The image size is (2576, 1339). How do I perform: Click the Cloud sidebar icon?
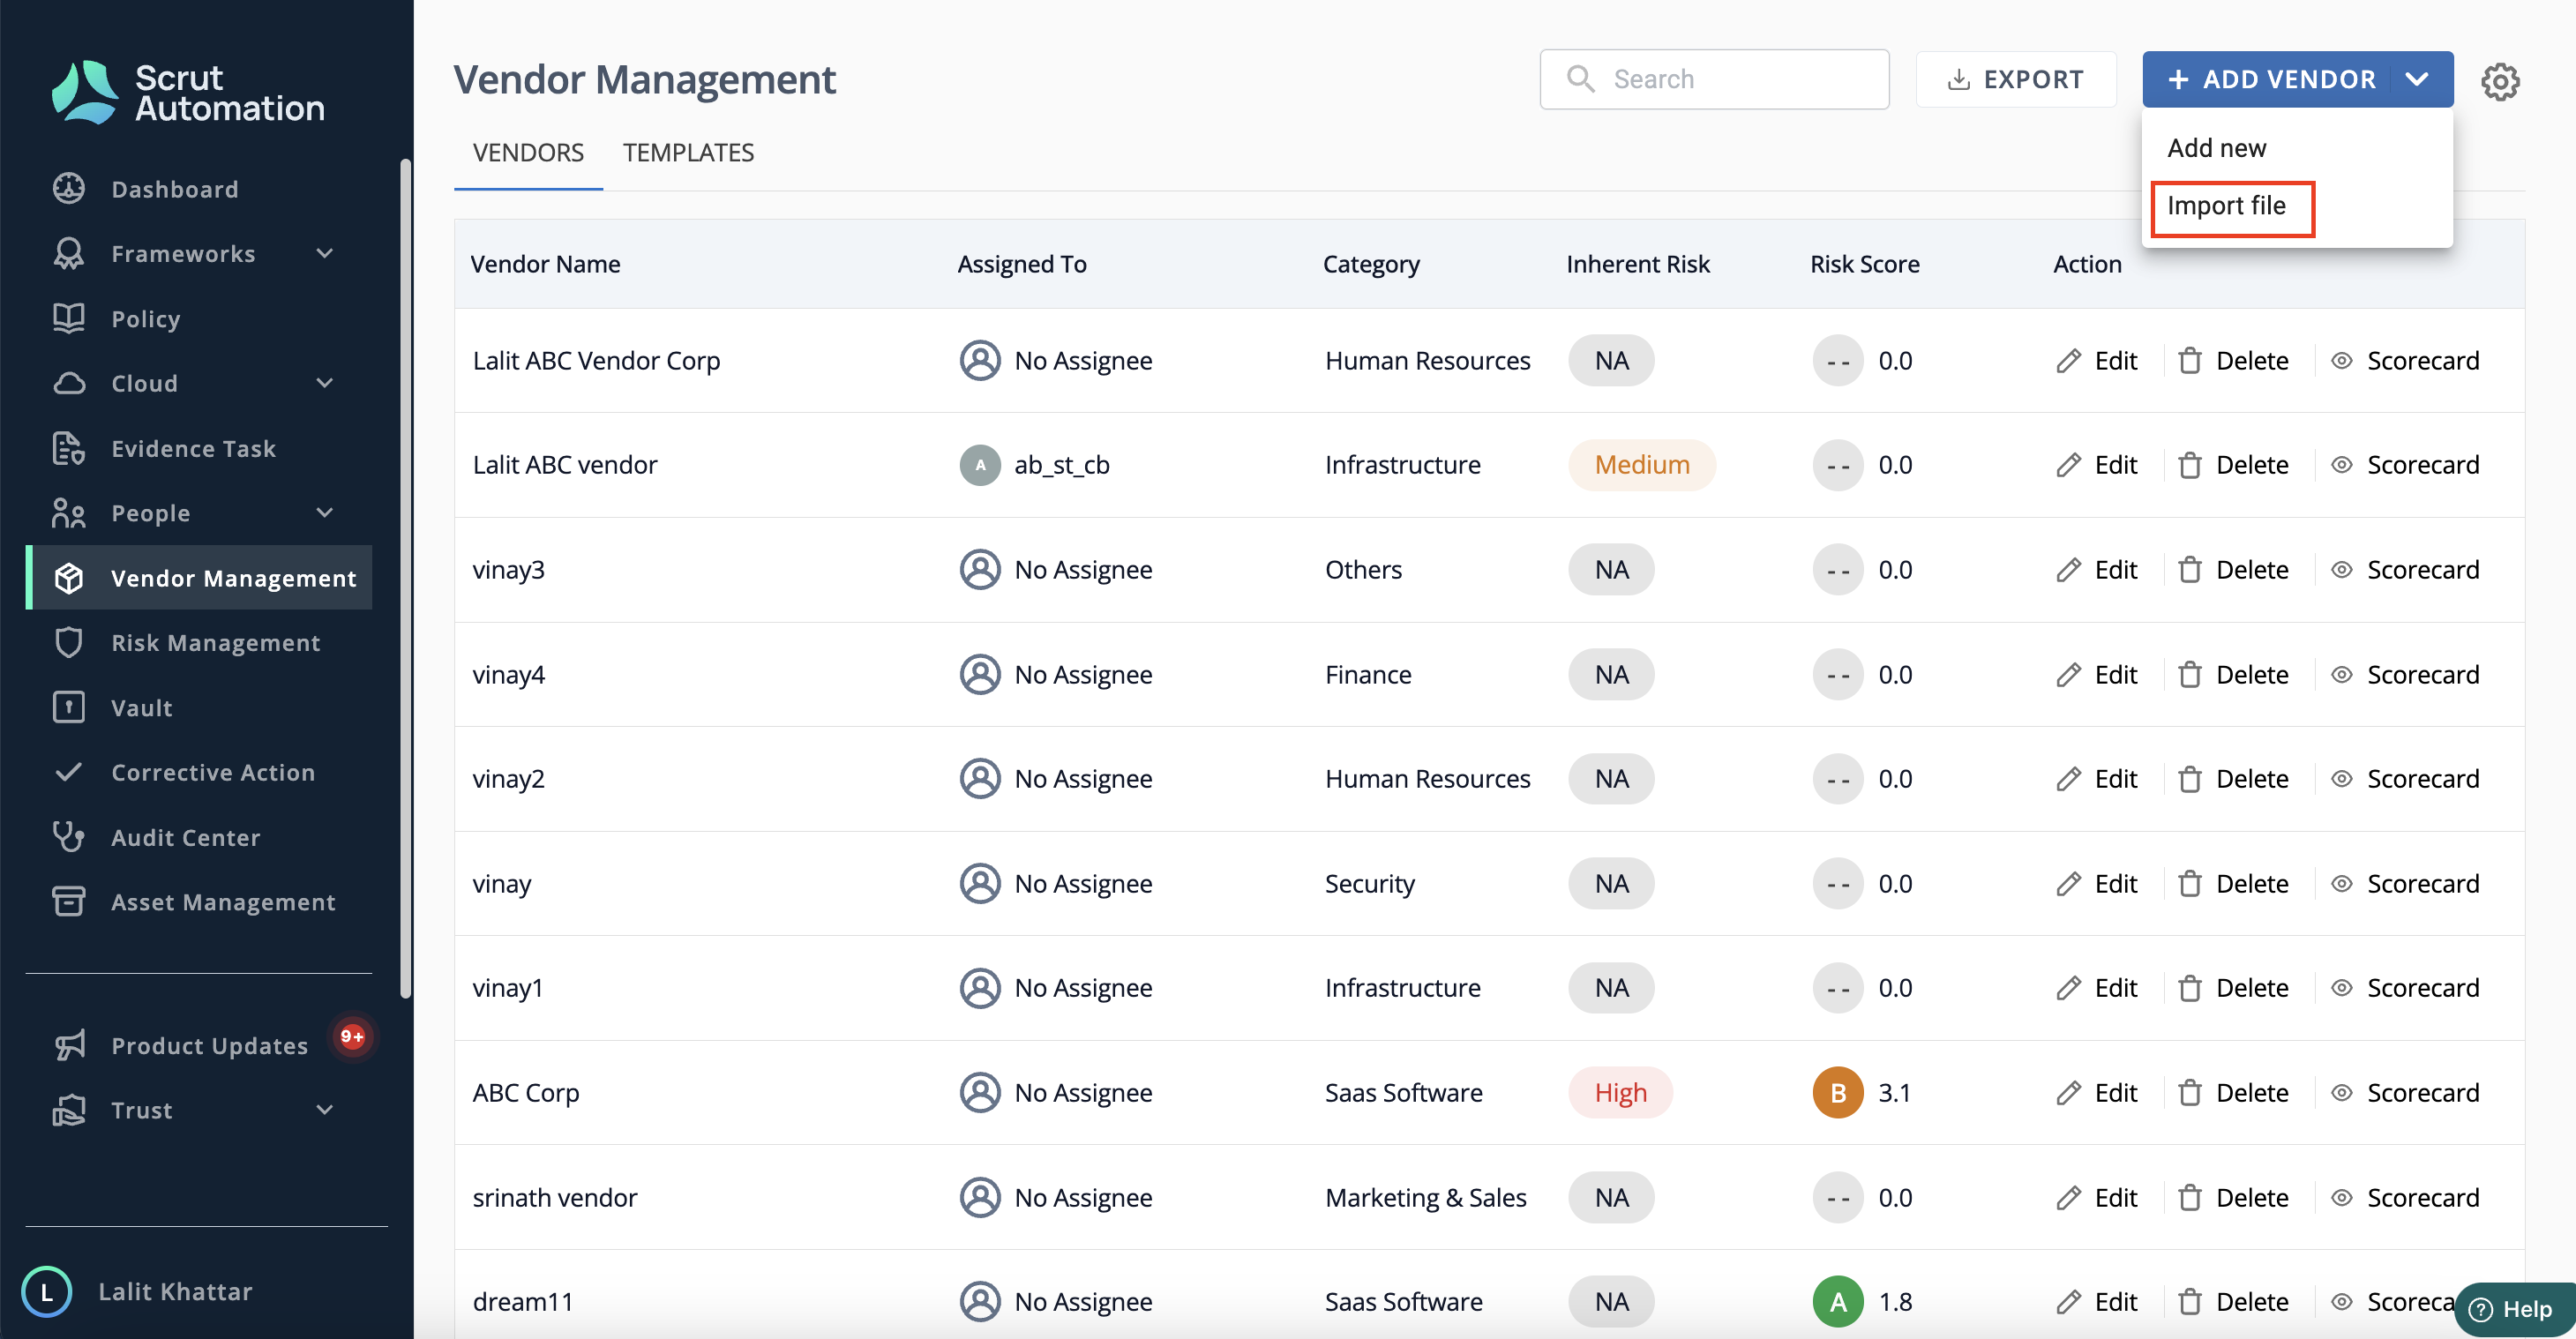coord(69,383)
